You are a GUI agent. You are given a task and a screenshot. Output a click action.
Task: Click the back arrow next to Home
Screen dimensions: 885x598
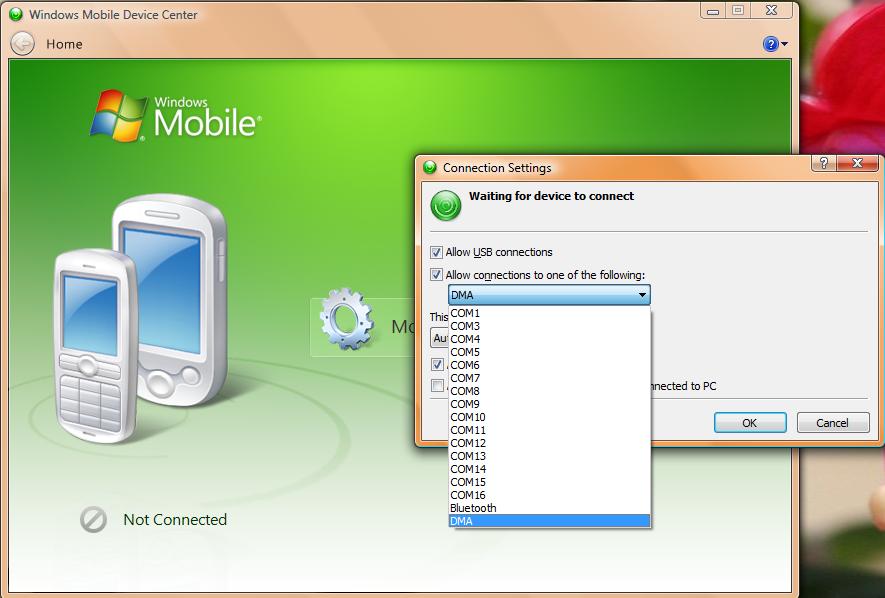[23, 44]
